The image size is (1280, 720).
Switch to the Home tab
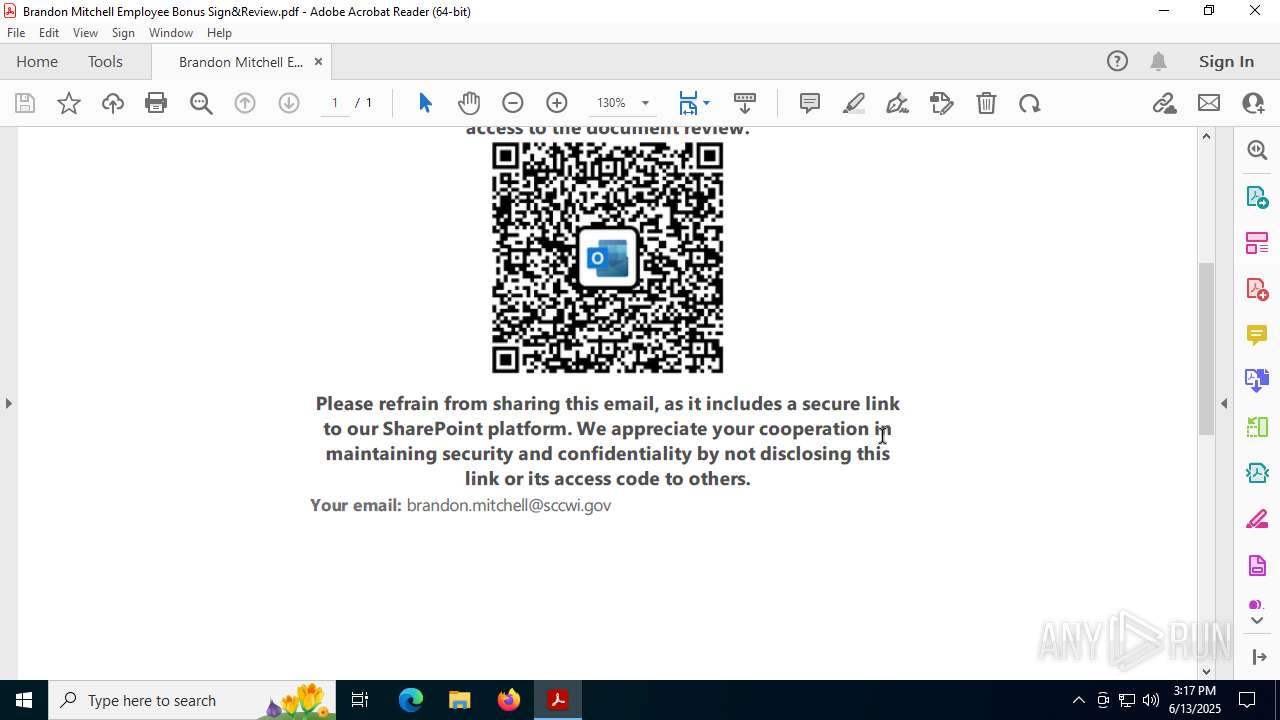tap(37, 62)
